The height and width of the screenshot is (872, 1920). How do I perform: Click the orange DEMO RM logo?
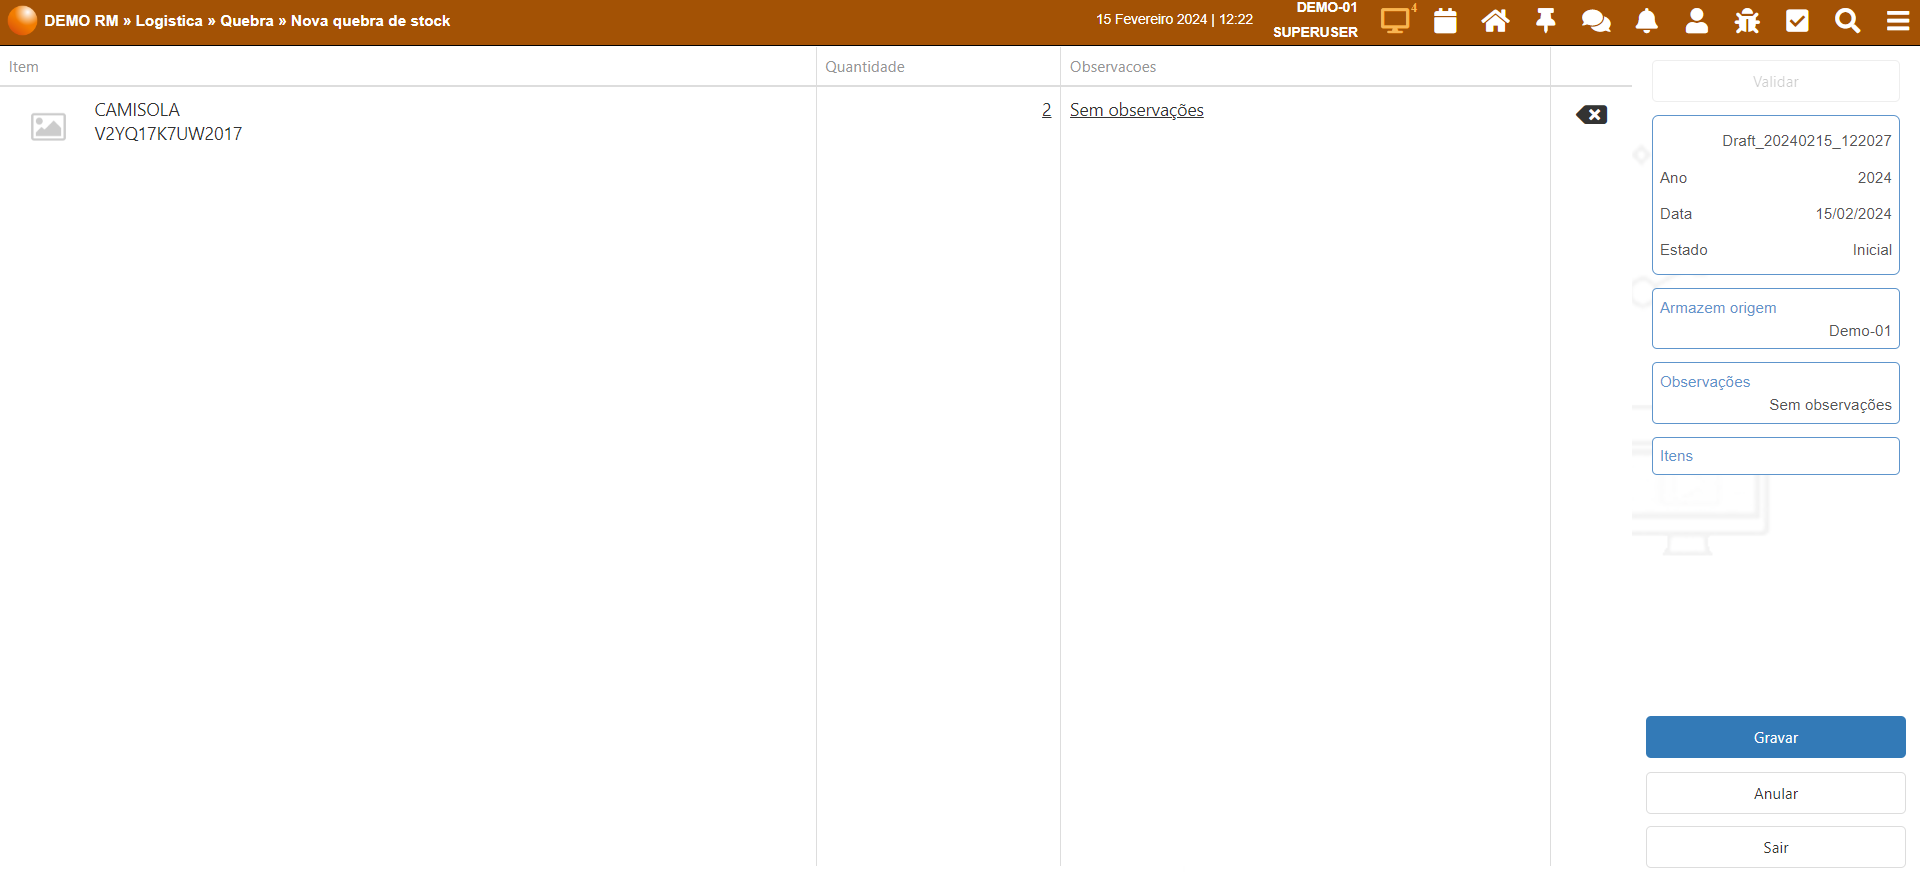click(22, 20)
